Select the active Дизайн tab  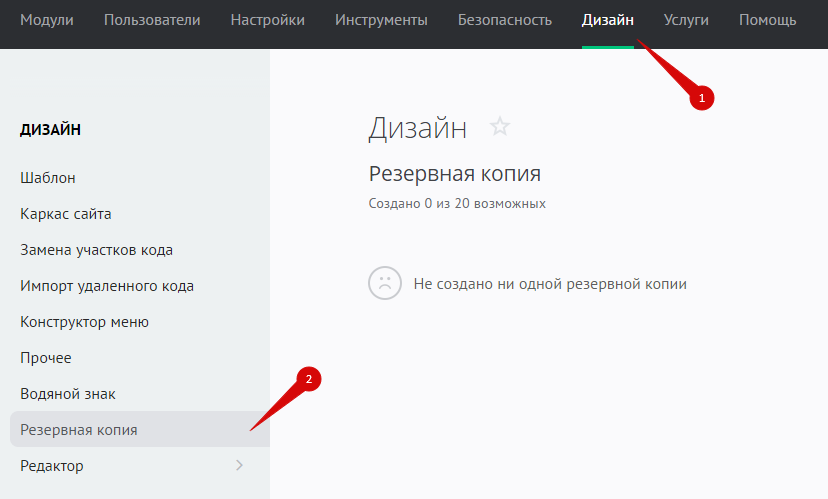pyautogui.click(x=607, y=20)
